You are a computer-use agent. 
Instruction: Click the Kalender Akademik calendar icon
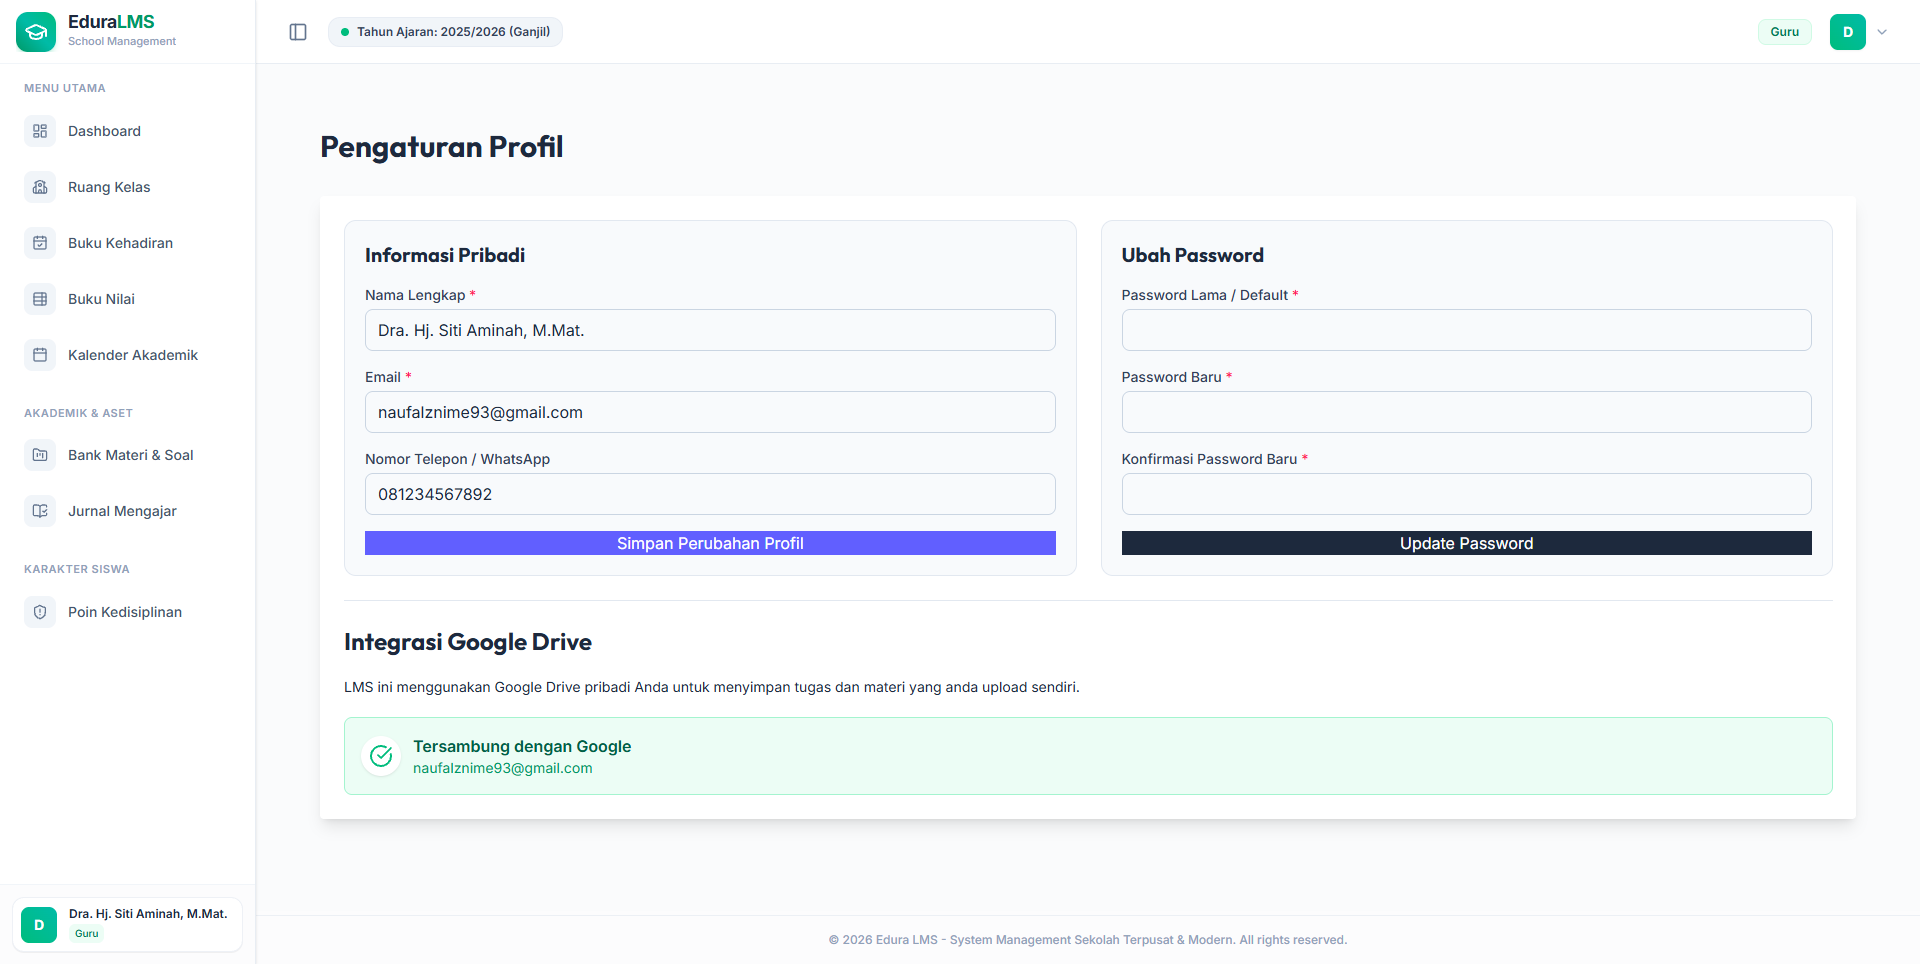click(40, 355)
